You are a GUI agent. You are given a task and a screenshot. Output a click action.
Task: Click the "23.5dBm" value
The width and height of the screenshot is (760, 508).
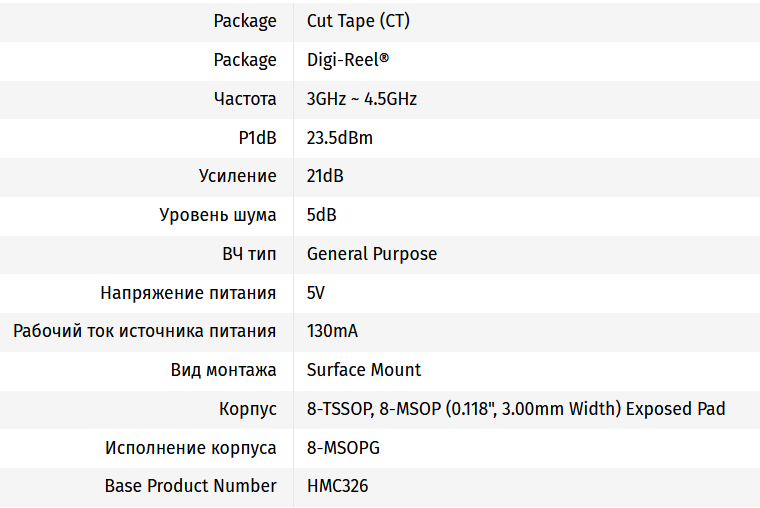pos(339,138)
